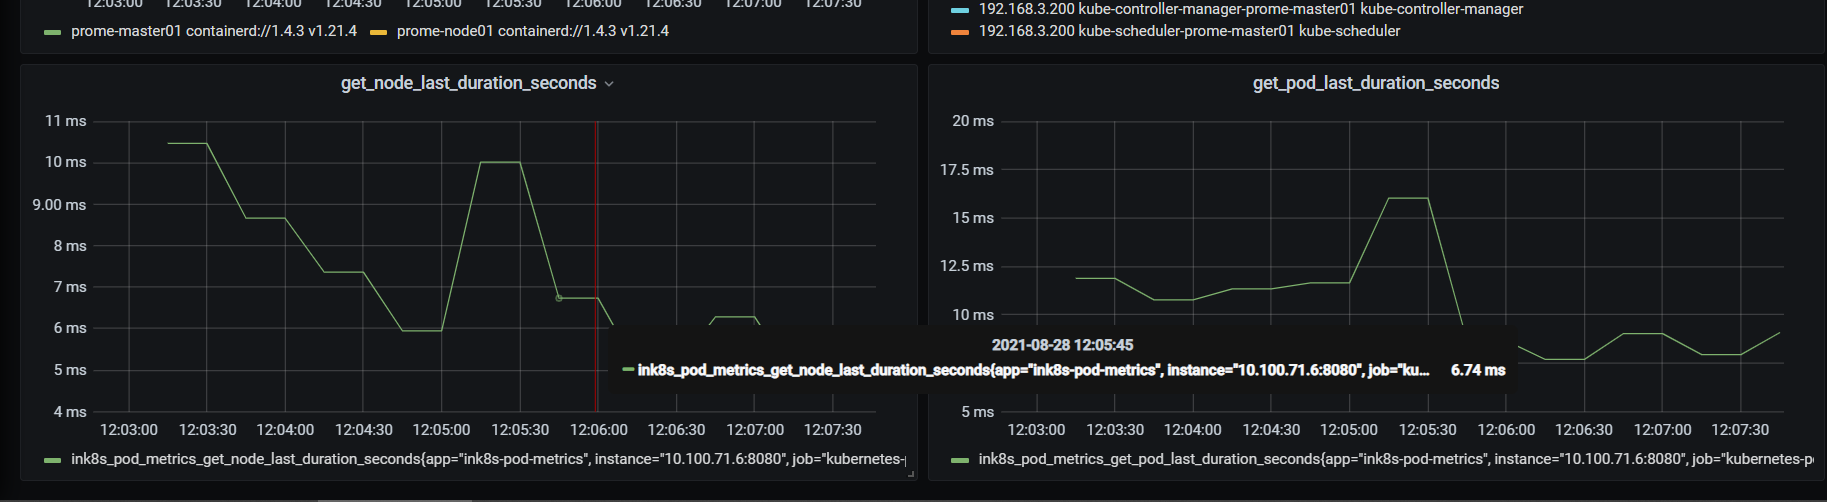Click the 10 ms peak on node duration graph
This screenshot has width=1827, height=502.
500,162
